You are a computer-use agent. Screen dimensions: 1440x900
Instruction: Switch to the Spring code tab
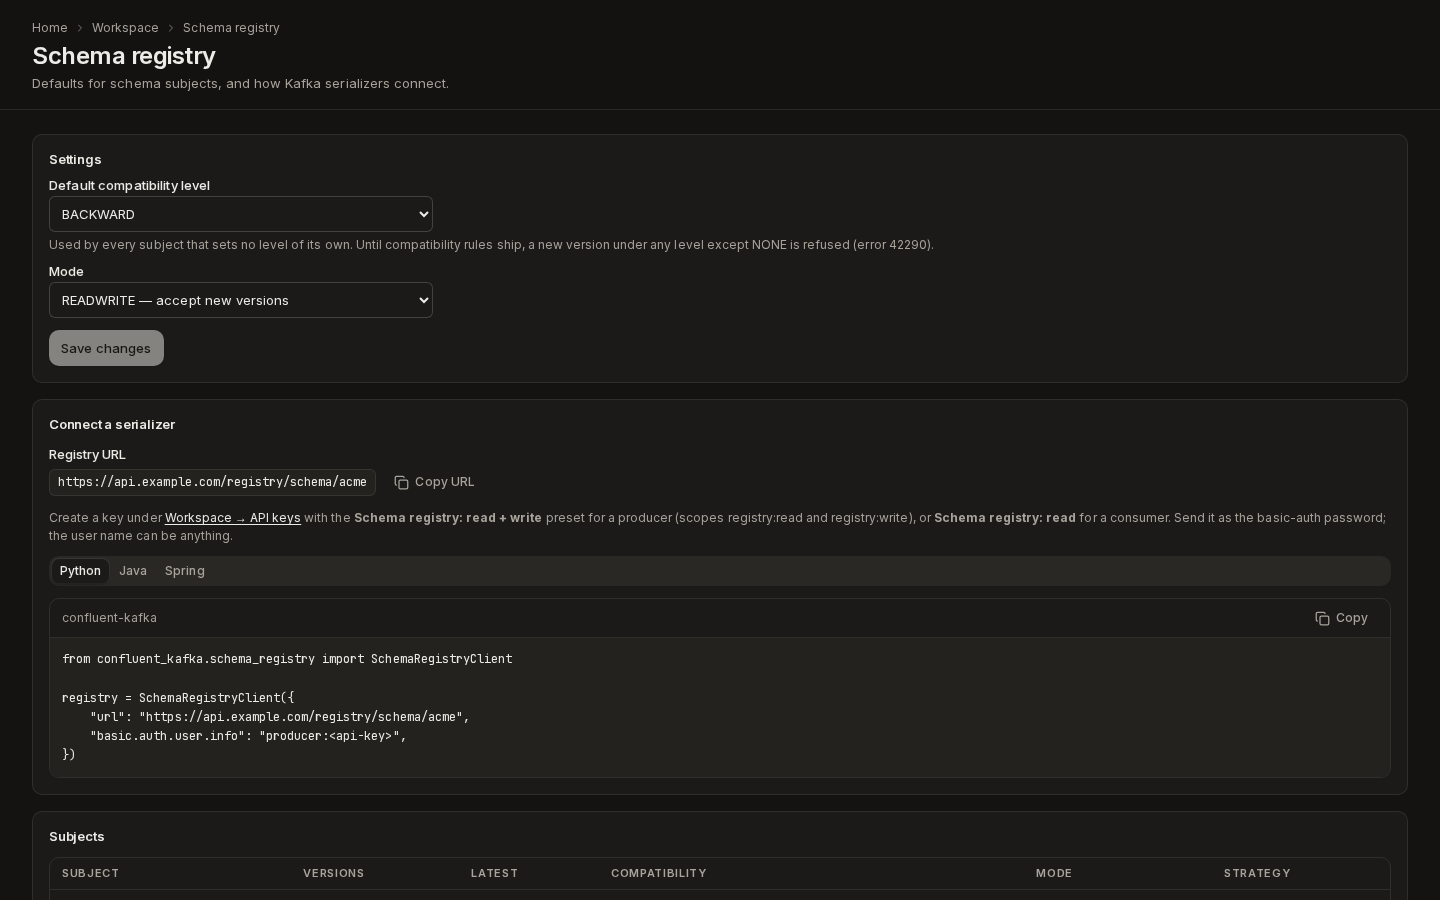(x=185, y=571)
